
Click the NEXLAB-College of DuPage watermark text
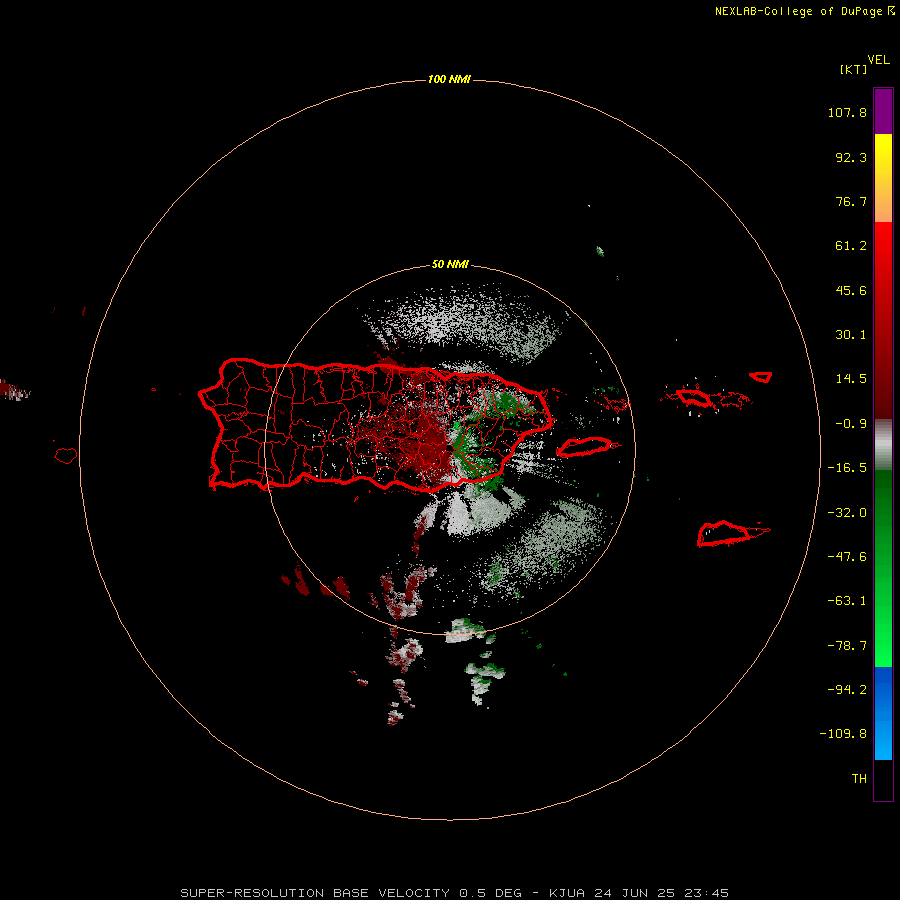(x=804, y=11)
